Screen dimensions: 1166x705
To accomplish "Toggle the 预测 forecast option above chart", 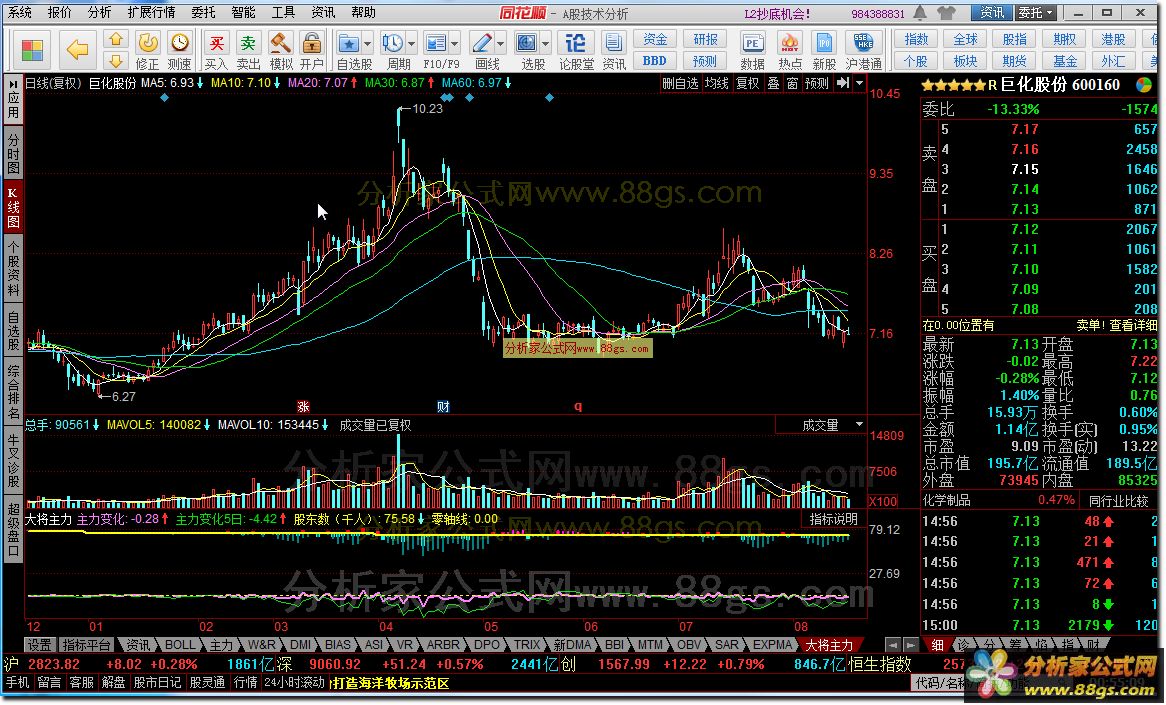I will 816,83.
